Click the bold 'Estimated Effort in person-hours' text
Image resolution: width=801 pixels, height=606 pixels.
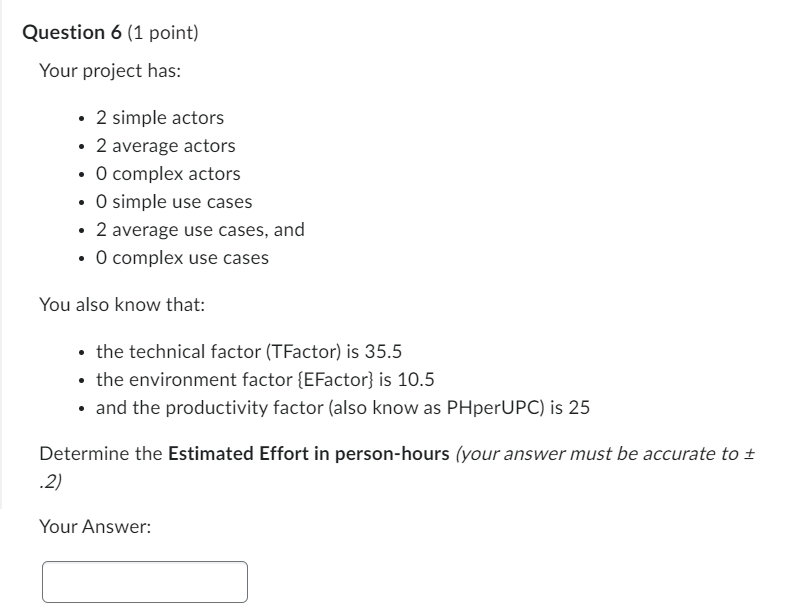pos(309,454)
